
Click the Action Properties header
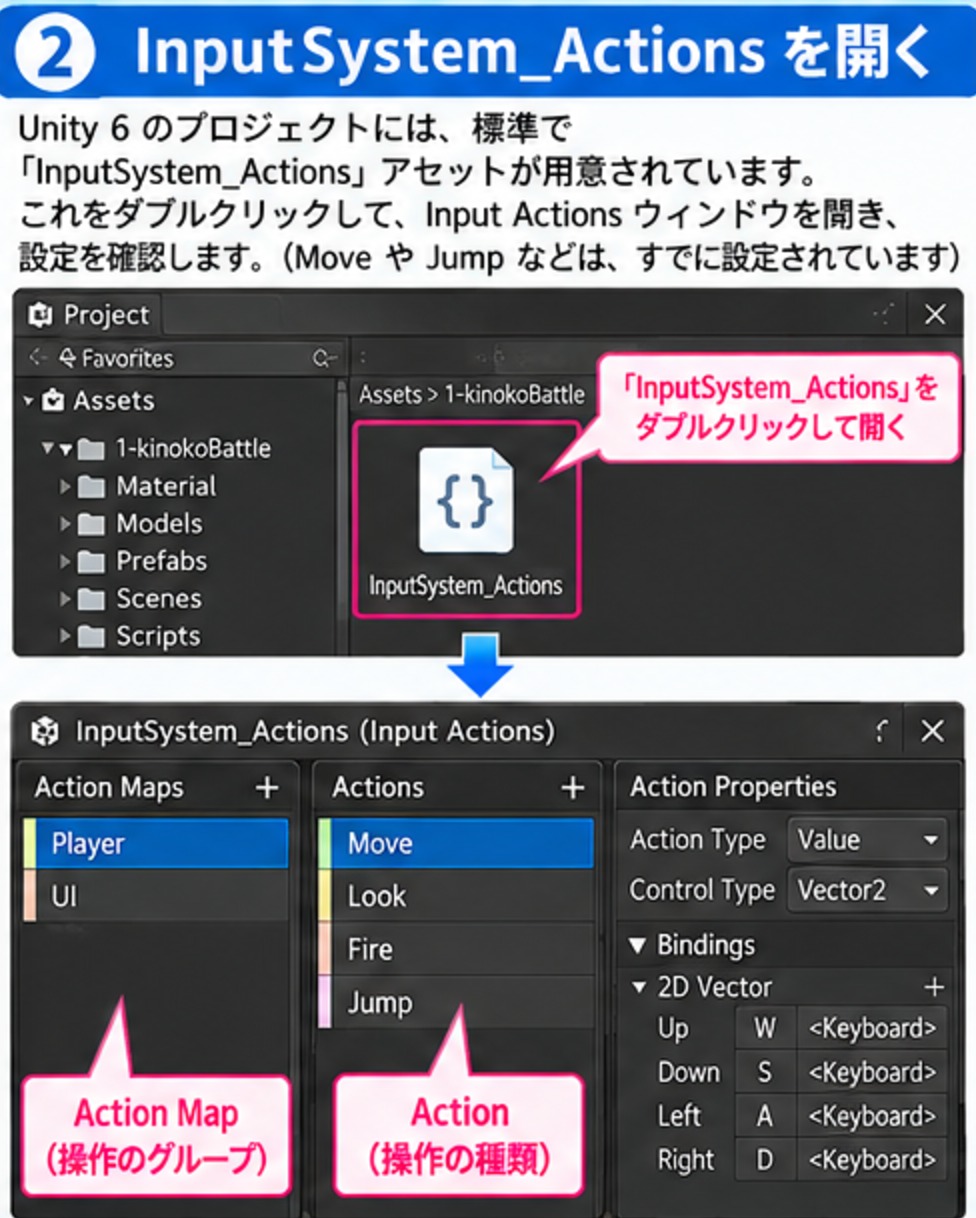click(733, 787)
